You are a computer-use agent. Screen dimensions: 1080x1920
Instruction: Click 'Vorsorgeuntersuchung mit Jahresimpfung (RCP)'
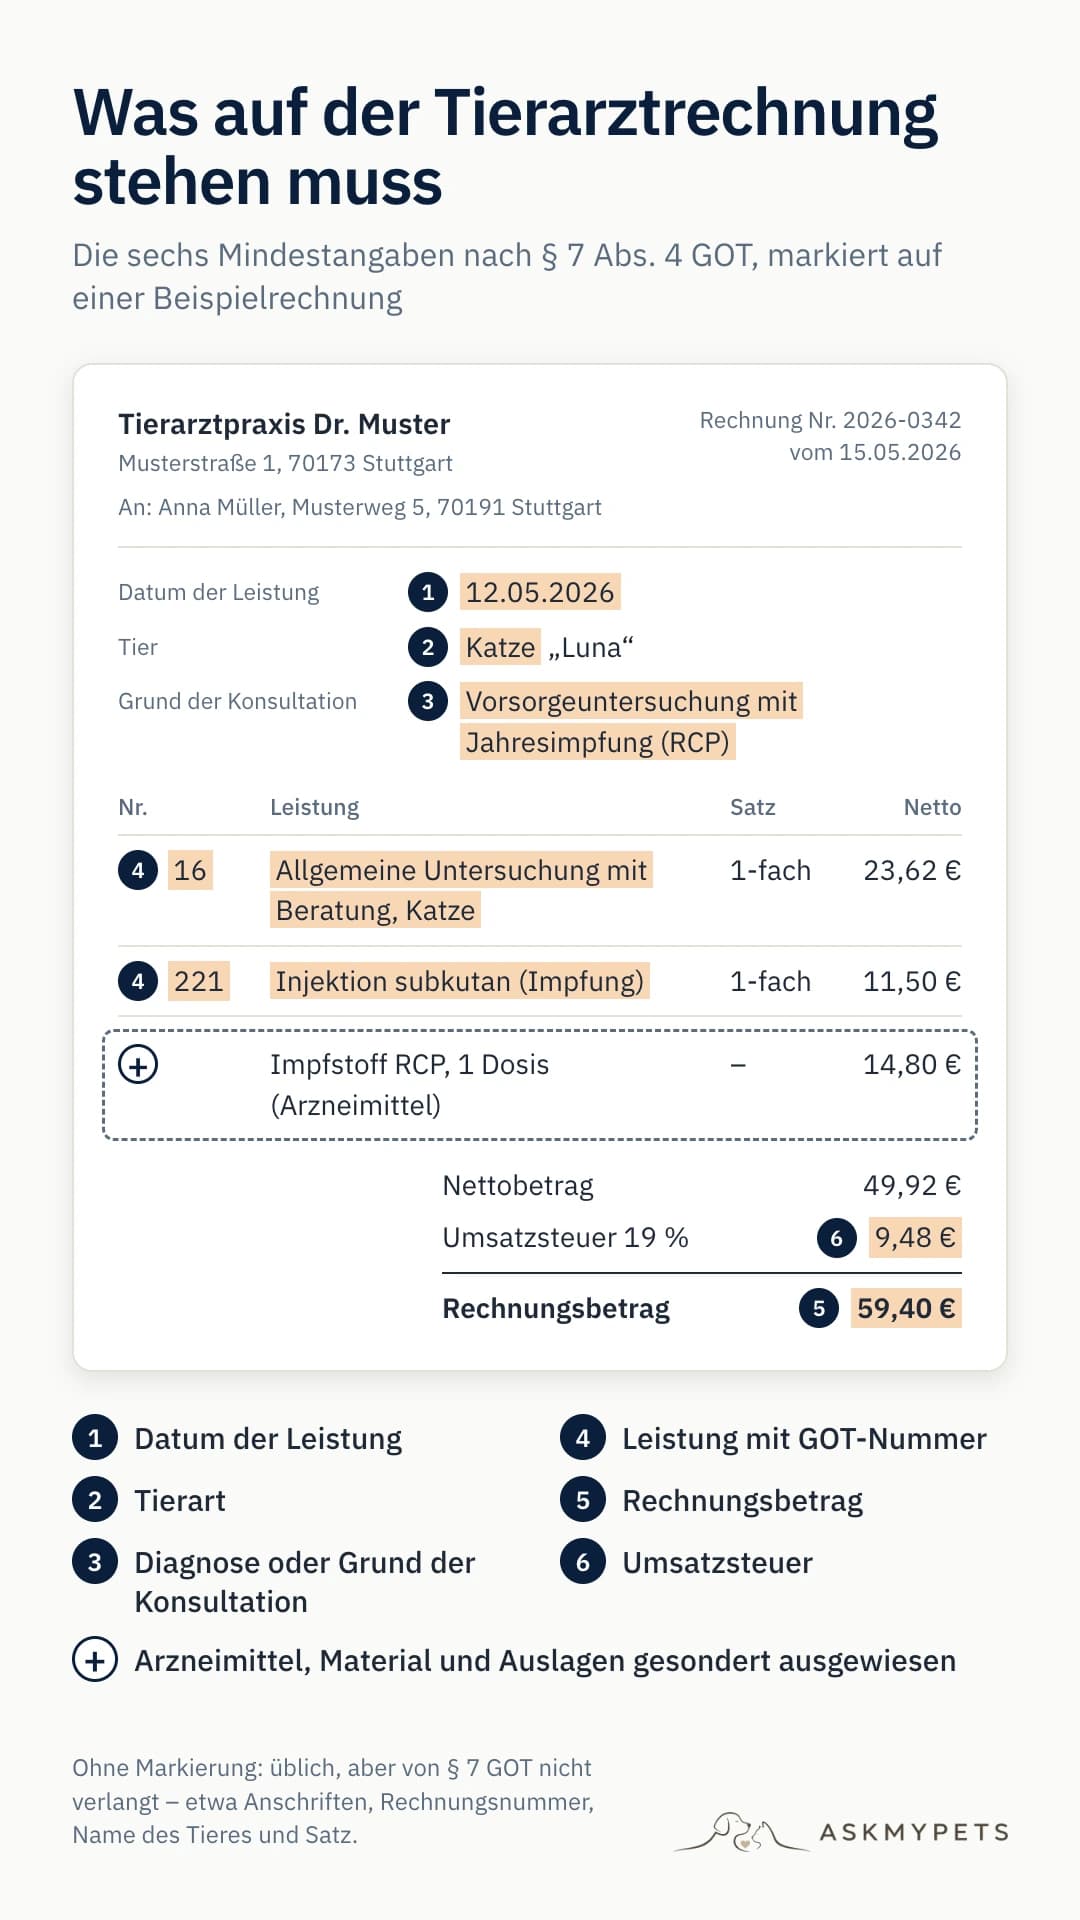(631, 721)
